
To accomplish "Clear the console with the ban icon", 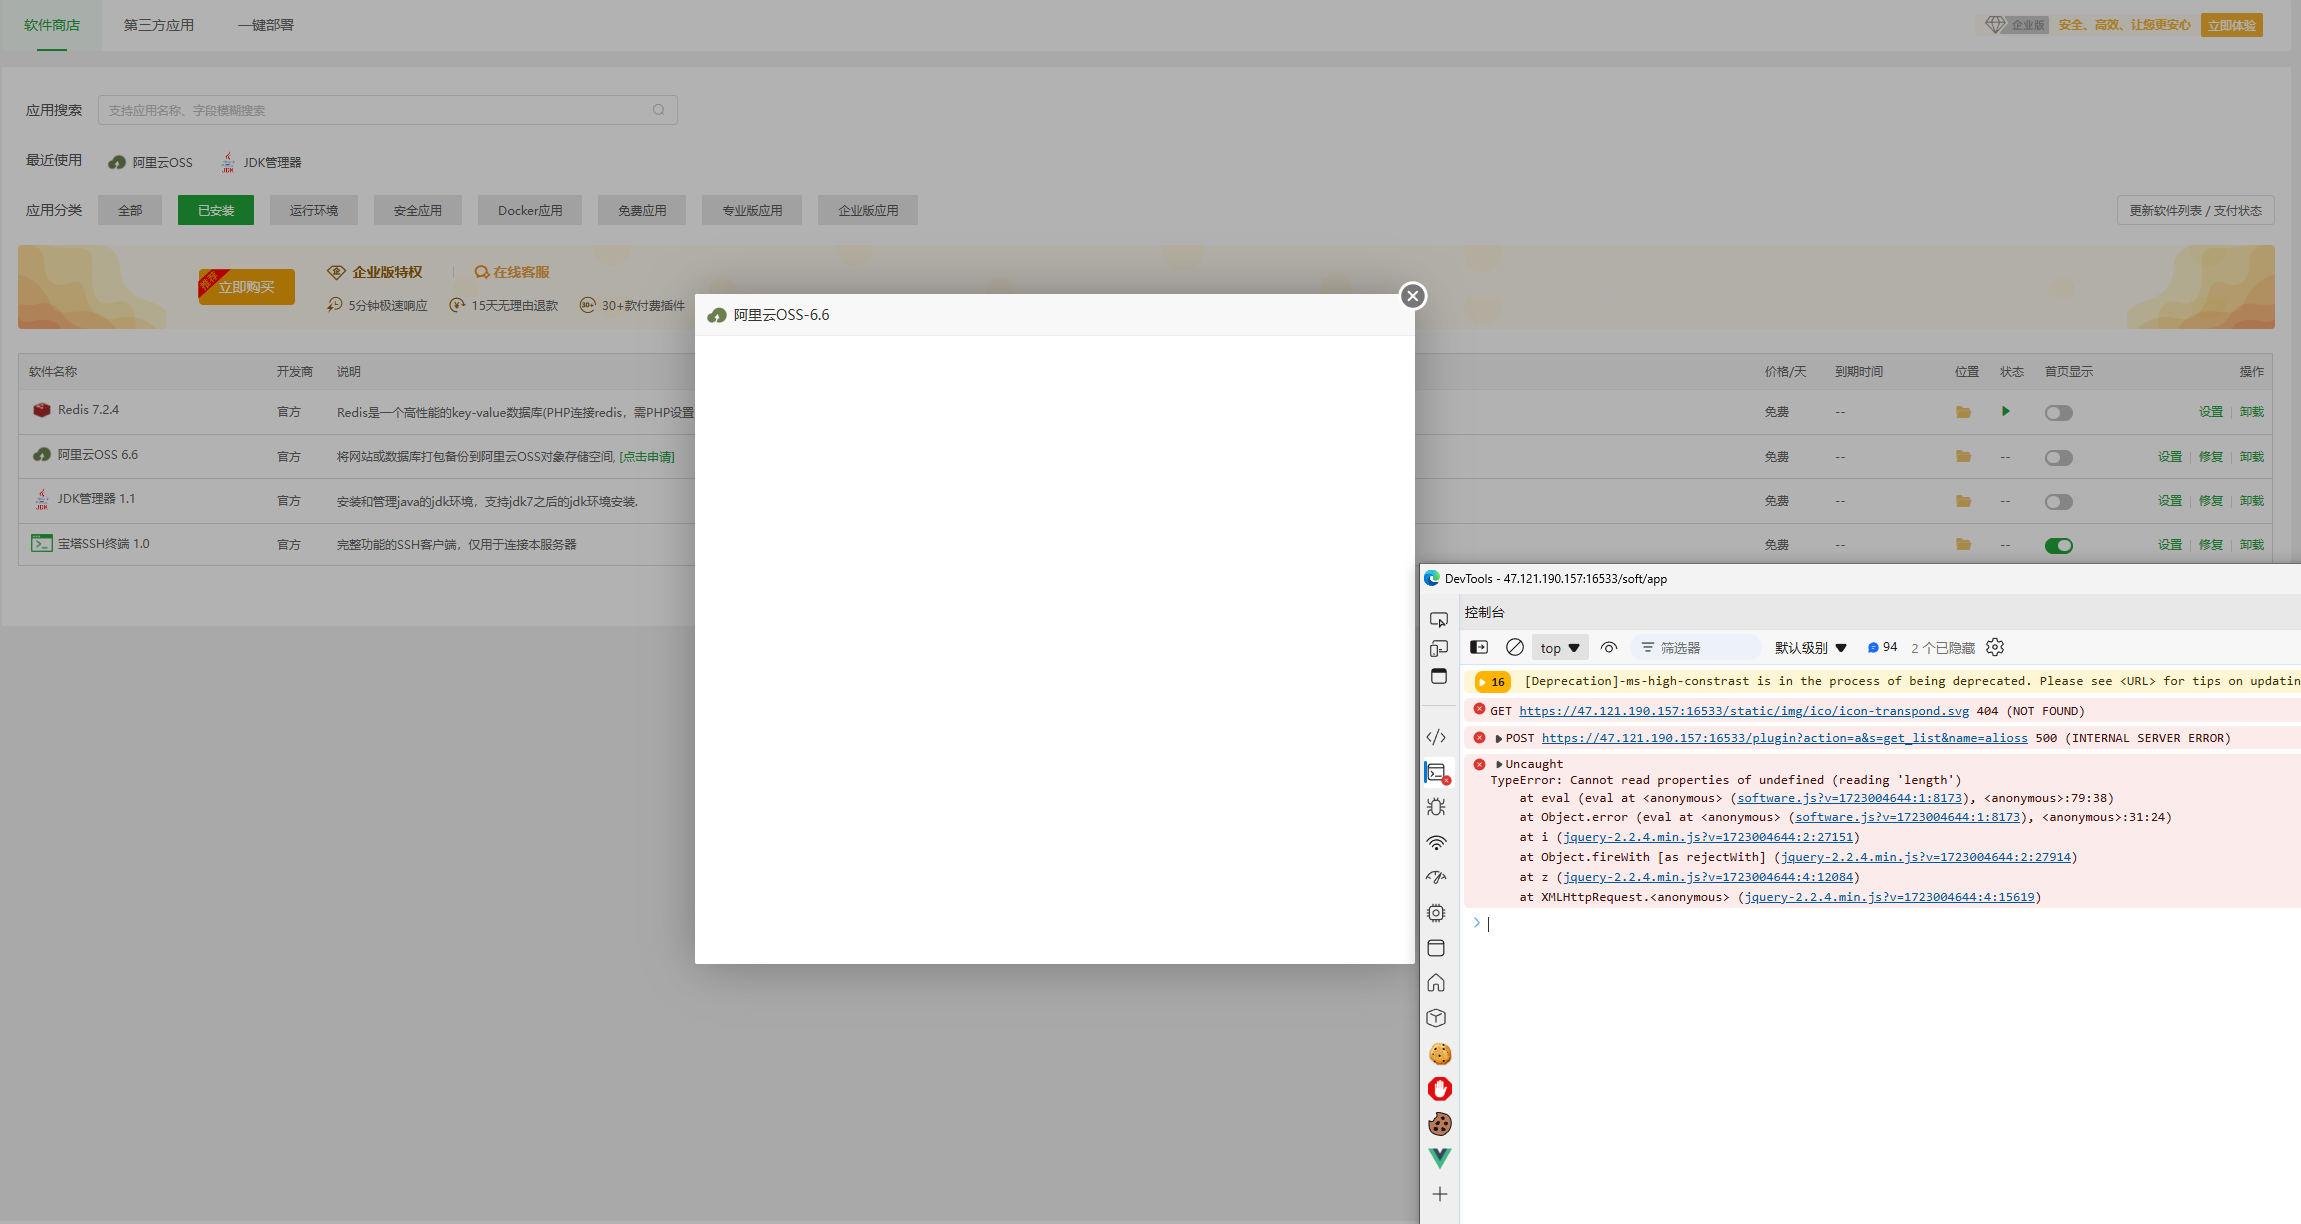I will point(1514,648).
